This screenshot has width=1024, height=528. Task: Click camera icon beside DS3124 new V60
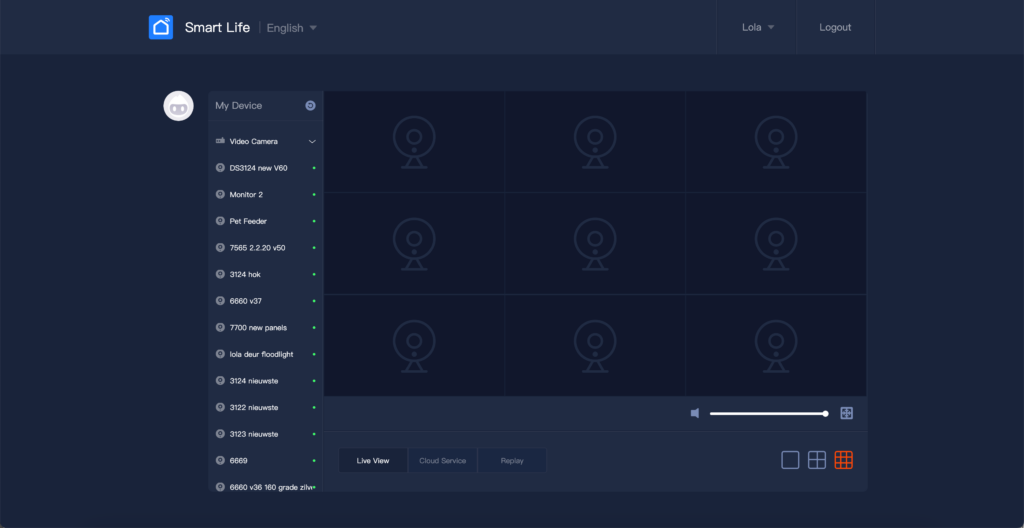220,168
